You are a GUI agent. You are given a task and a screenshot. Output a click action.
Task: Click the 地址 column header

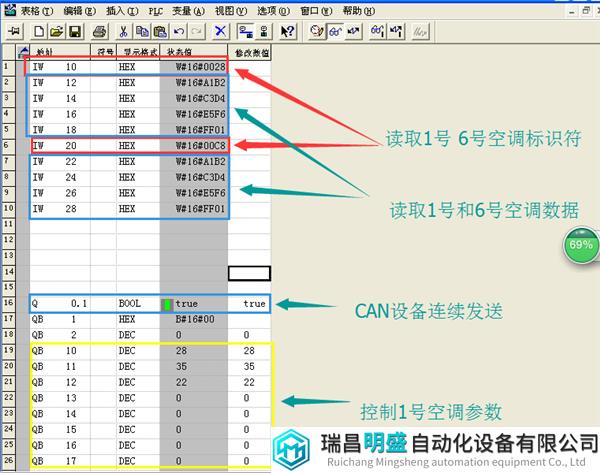tap(60, 52)
